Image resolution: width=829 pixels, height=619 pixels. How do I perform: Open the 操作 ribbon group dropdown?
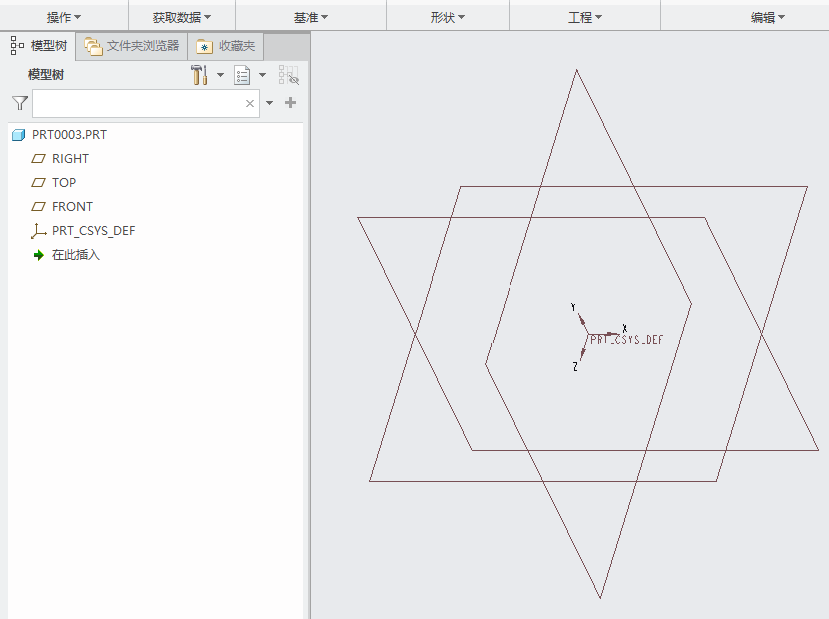(64, 18)
